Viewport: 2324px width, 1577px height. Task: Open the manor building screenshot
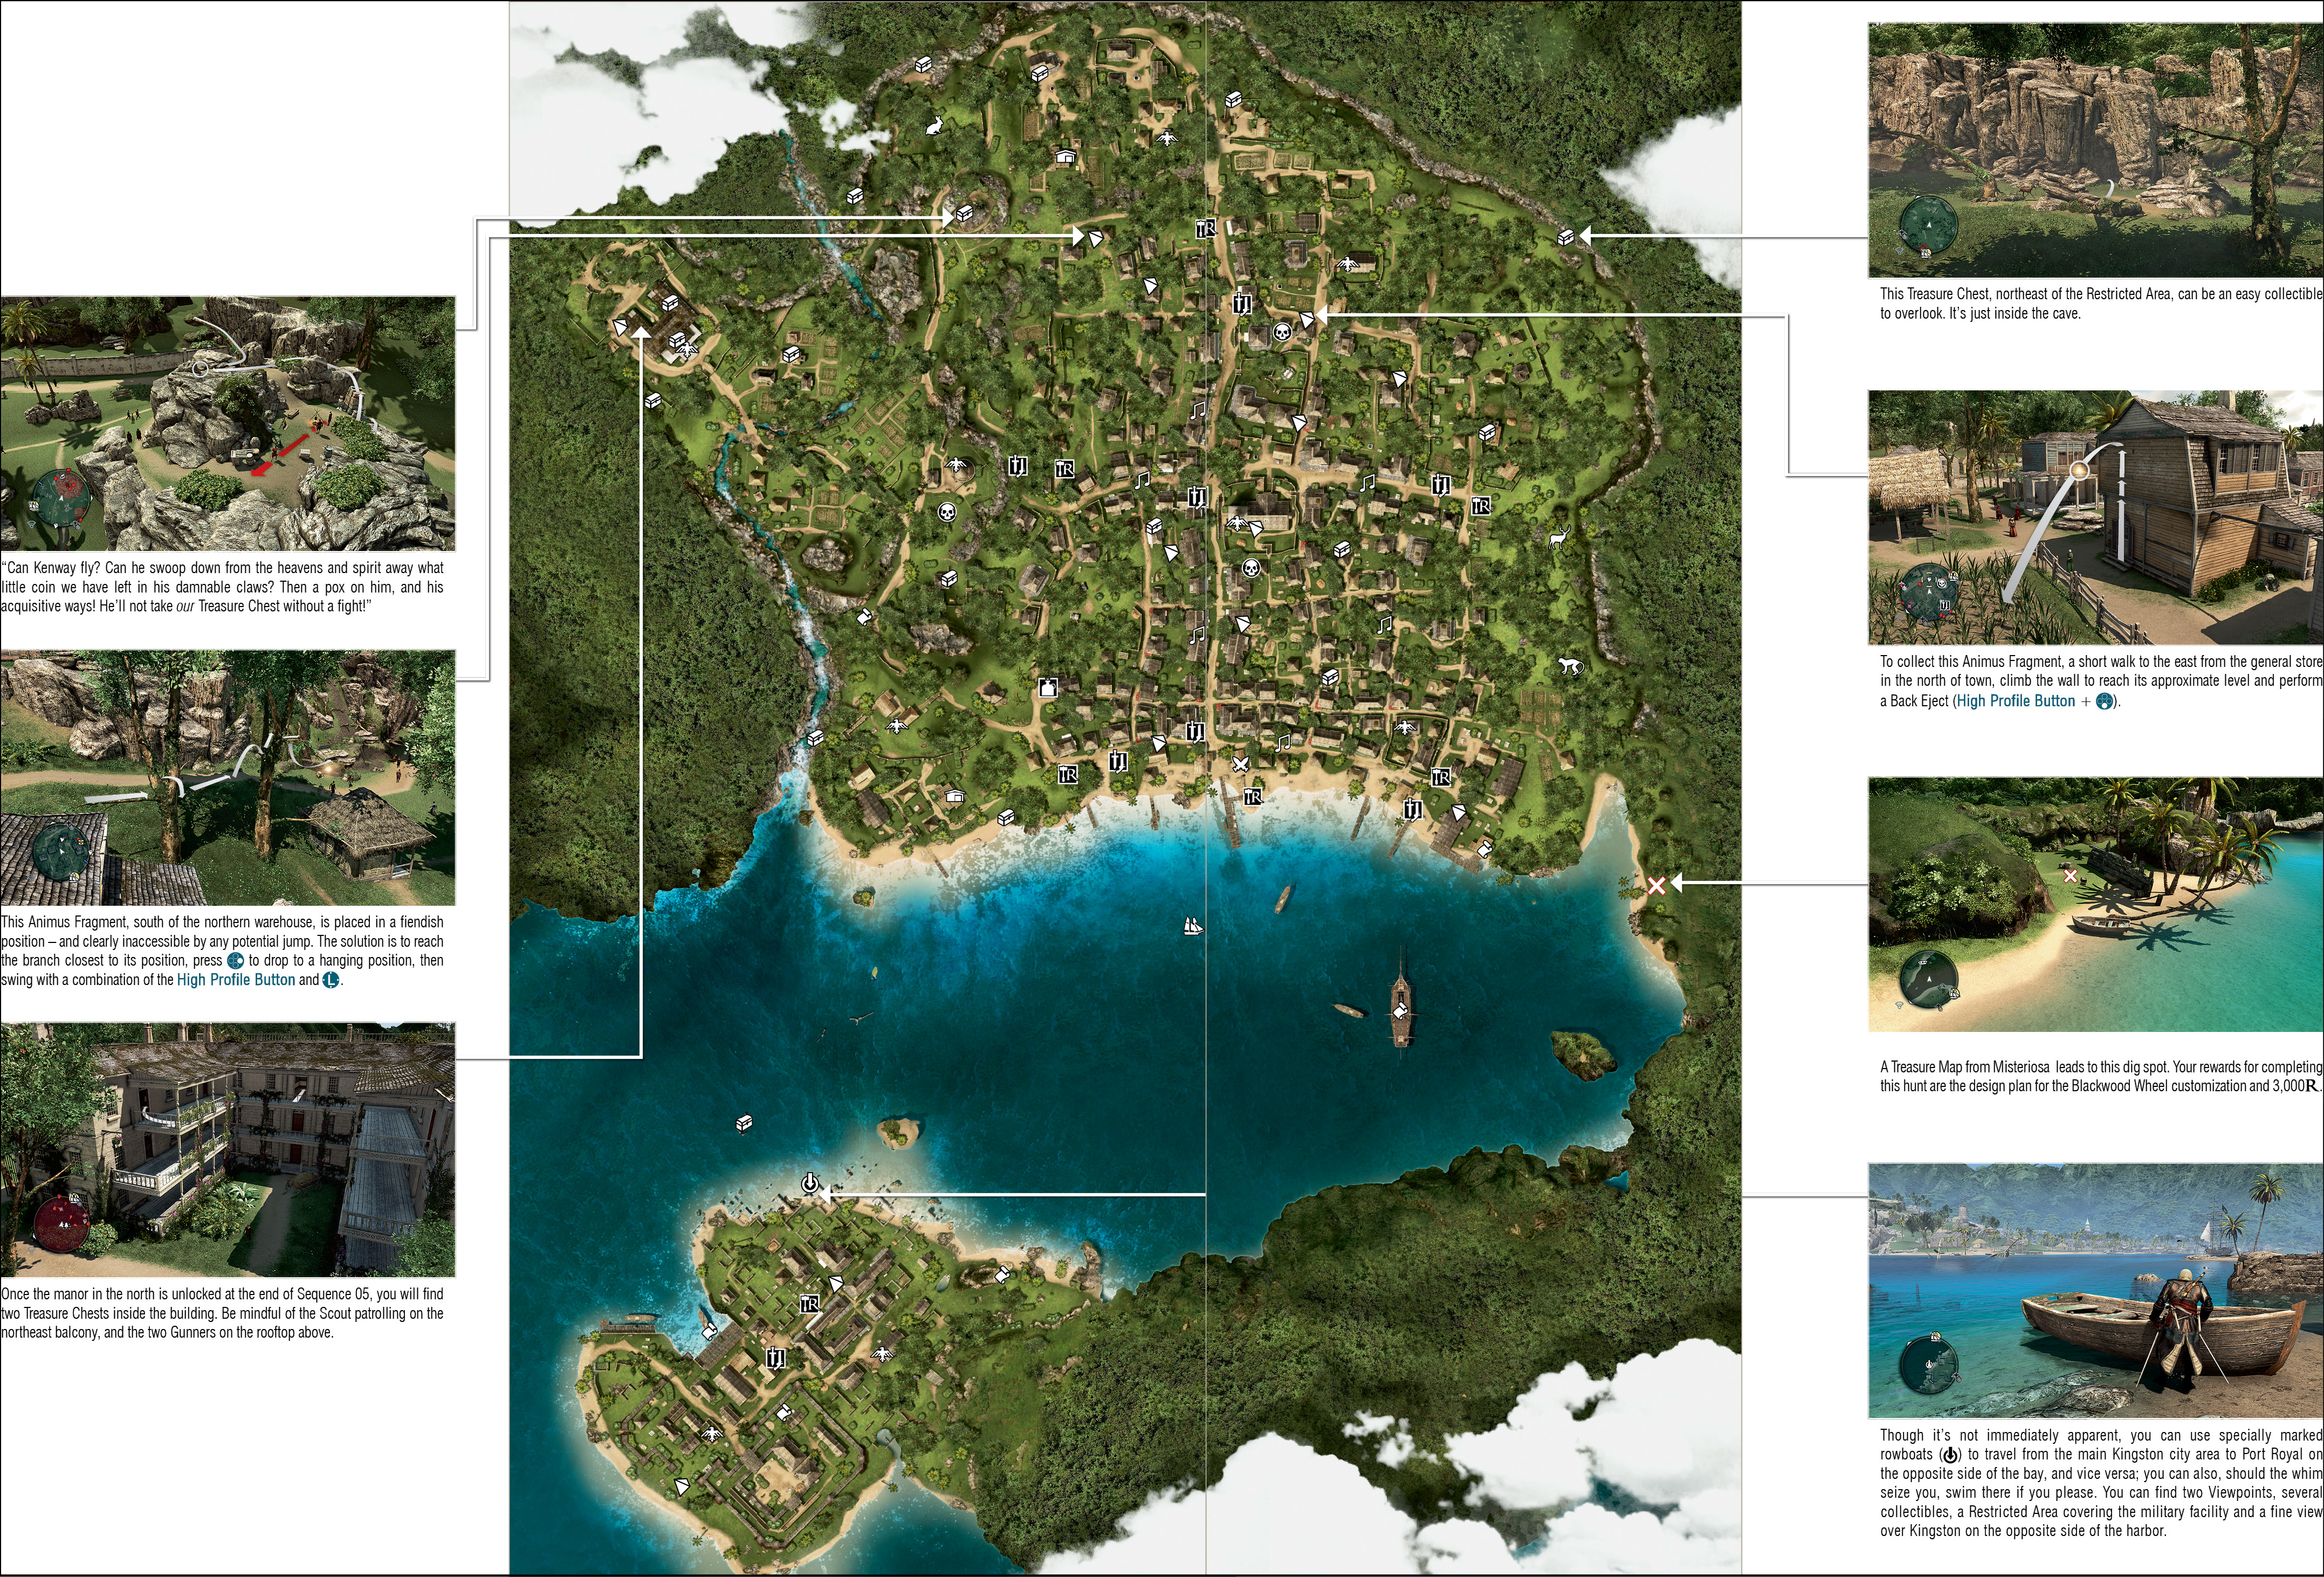228,1150
